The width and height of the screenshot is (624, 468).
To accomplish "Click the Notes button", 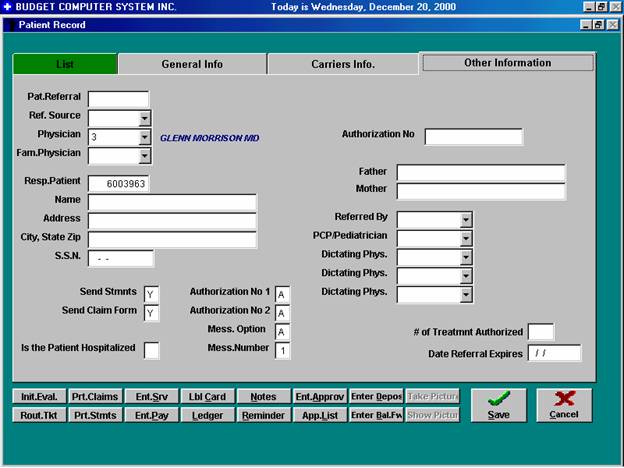I will click(263, 397).
